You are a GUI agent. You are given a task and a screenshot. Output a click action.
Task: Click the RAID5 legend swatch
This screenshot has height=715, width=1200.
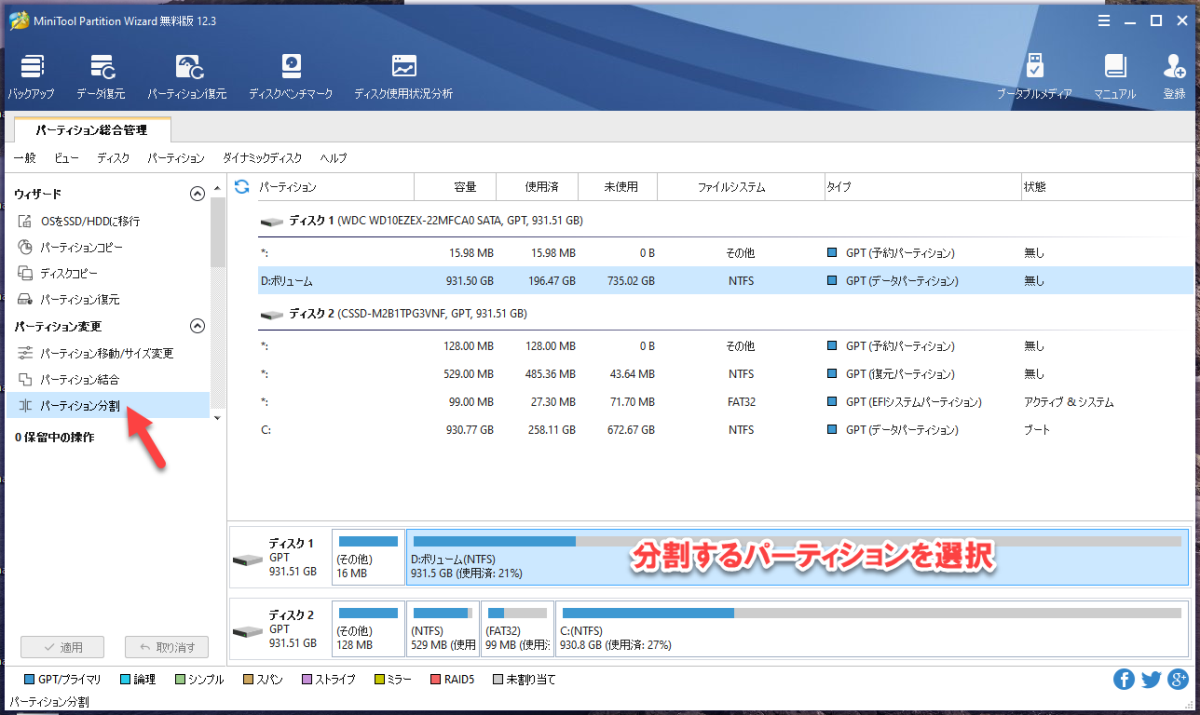click(x=435, y=679)
